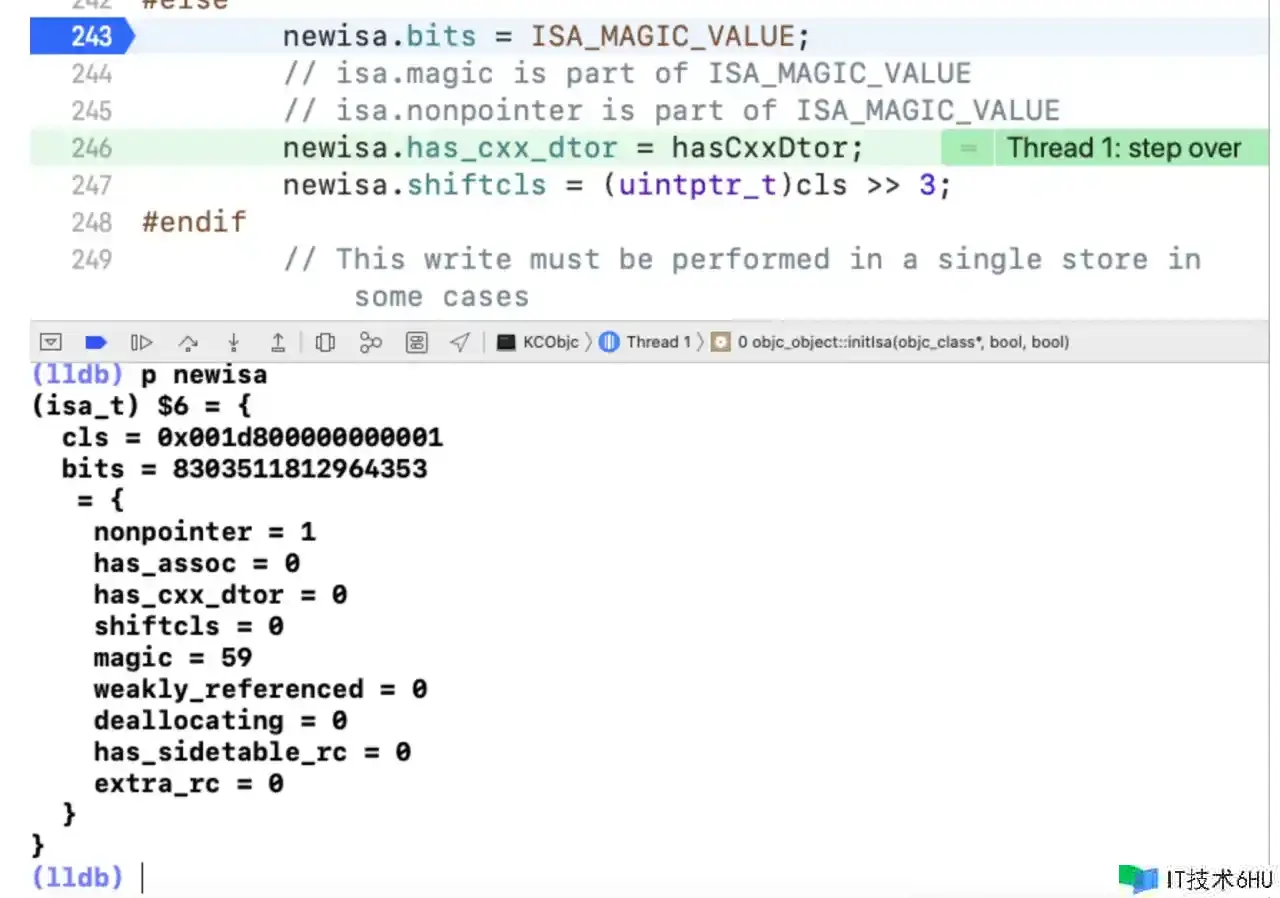
Task: Click the 'Thread 1: step over' annotation
Action: 1123,148
